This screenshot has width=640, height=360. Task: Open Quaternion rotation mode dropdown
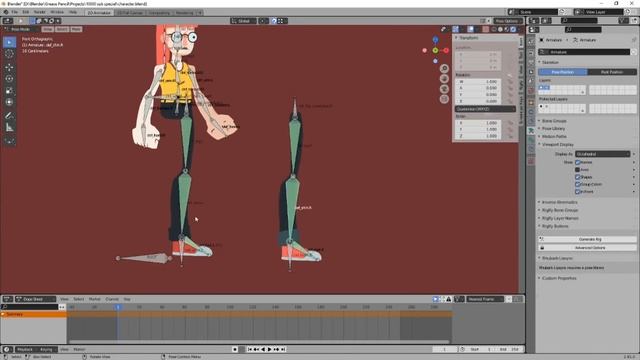(485, 109)
